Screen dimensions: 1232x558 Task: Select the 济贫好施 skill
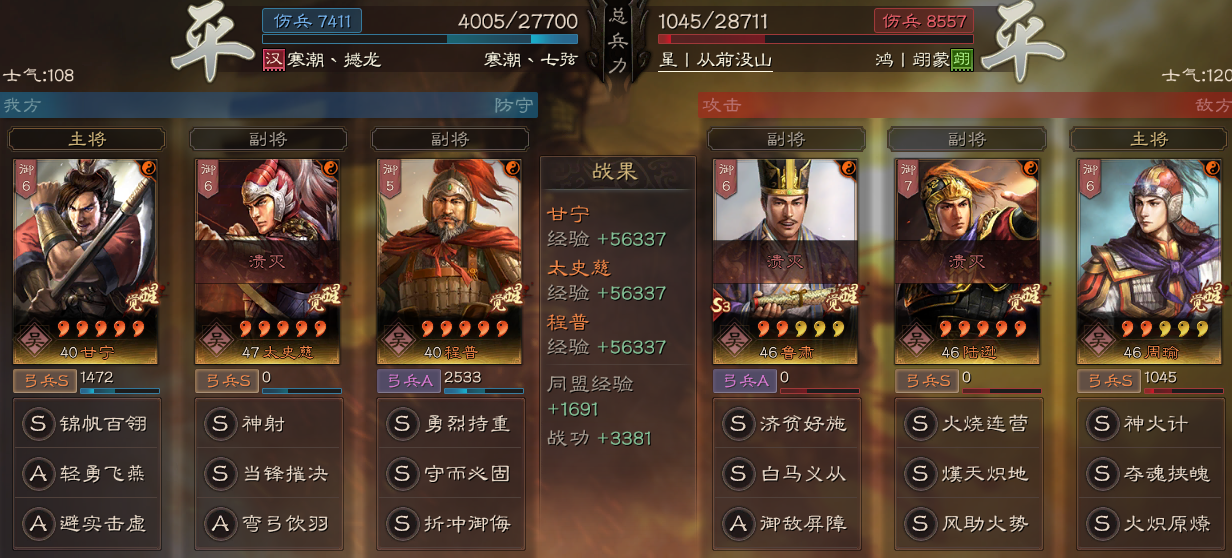point(785,423)
